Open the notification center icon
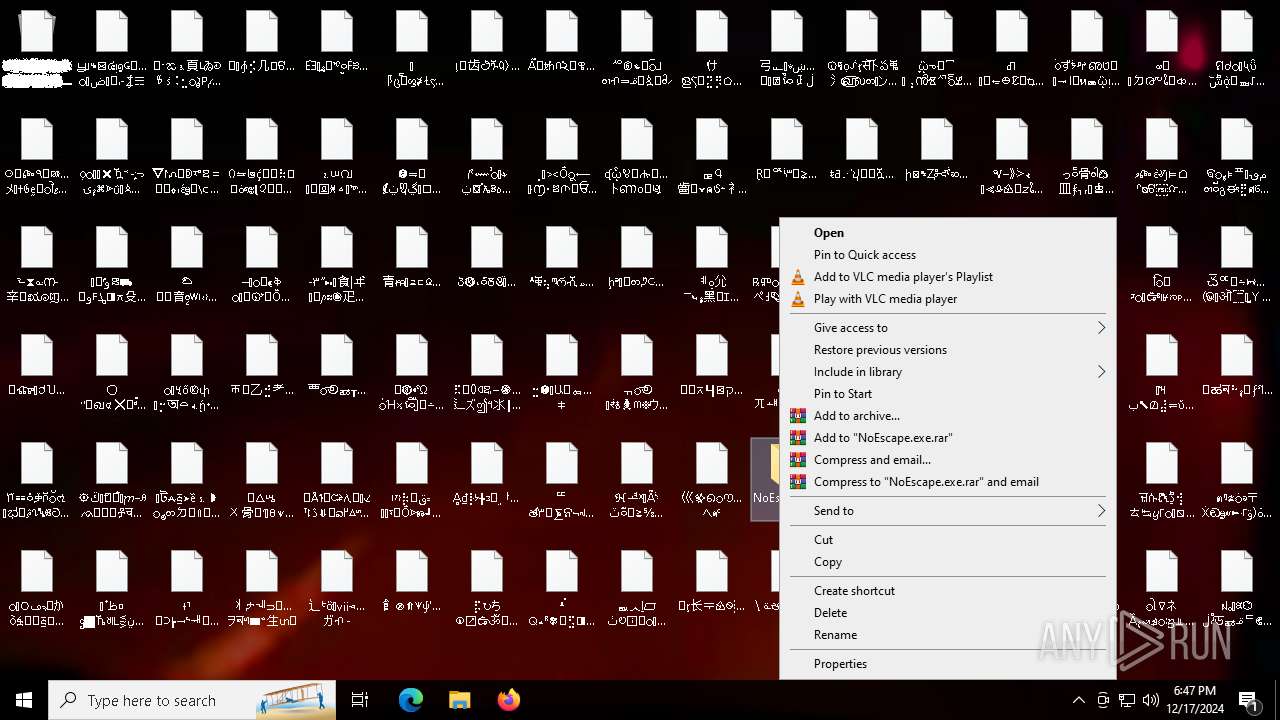The width and height of the screenshot is (1280, 720). point(1248,700)
